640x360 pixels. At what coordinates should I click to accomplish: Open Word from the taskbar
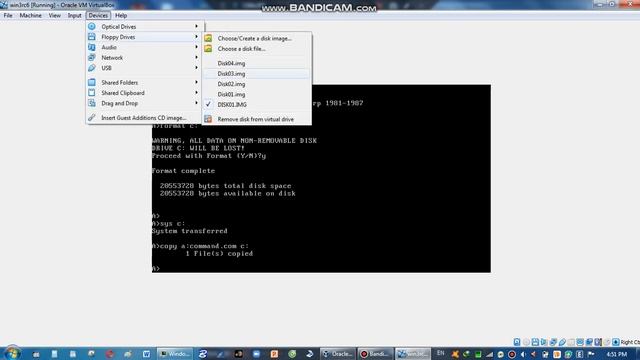pyautogui.click(x=146, y=354)
